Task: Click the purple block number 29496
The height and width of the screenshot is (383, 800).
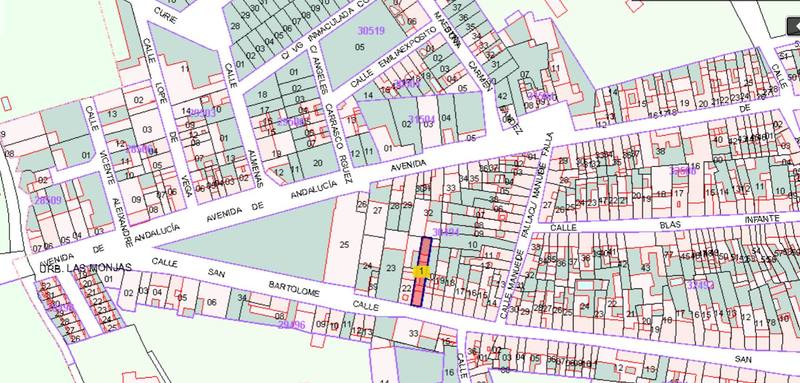Action: click(x=291, y=324)
